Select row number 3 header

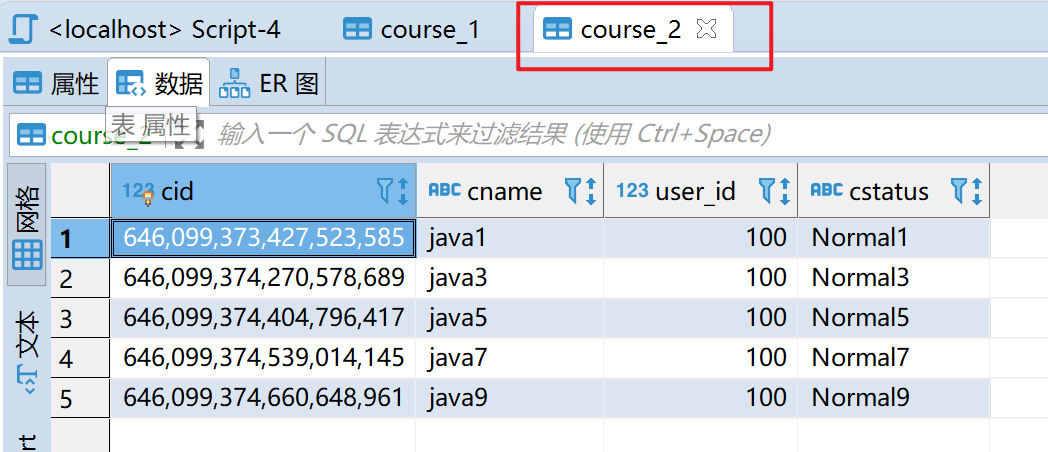tap(66, 318)
